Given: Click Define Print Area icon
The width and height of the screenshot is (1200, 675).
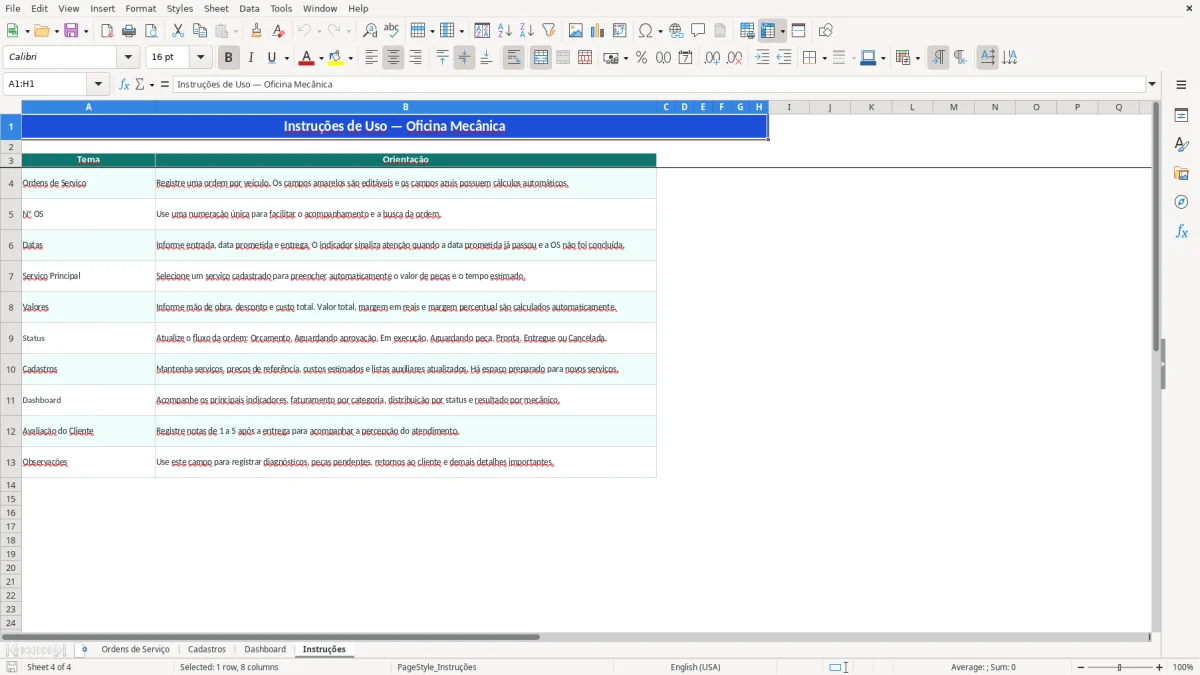Looking at the screenshot, I should 747,31.
